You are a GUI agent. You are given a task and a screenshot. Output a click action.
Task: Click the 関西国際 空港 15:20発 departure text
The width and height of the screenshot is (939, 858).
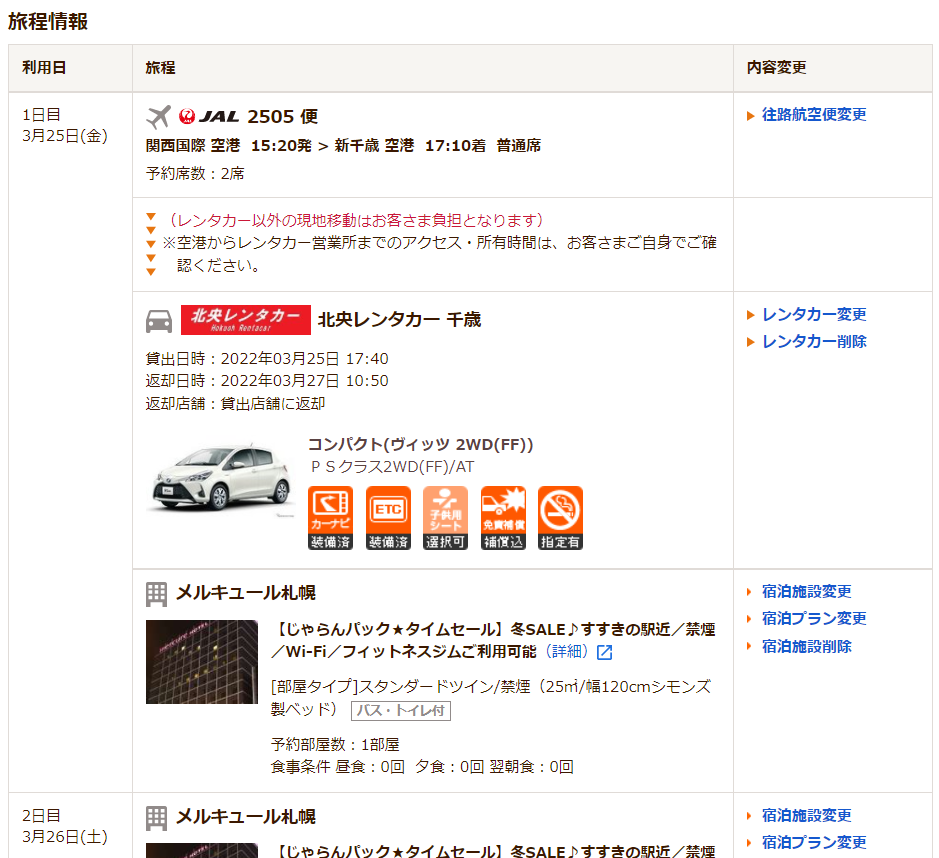[x=228, y=145]
